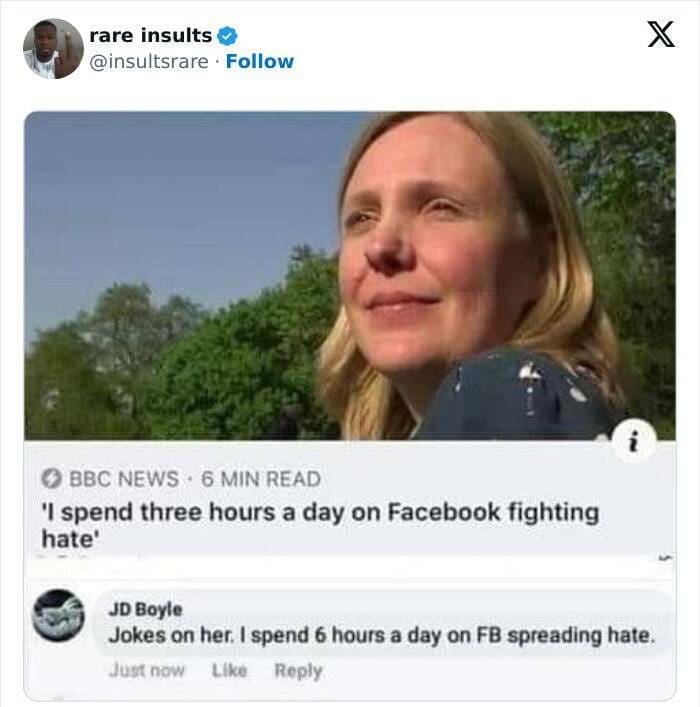The width and height of the screenshot is (700, 707).
Task: Follow the rare insults account
Action: coord(260,61)
